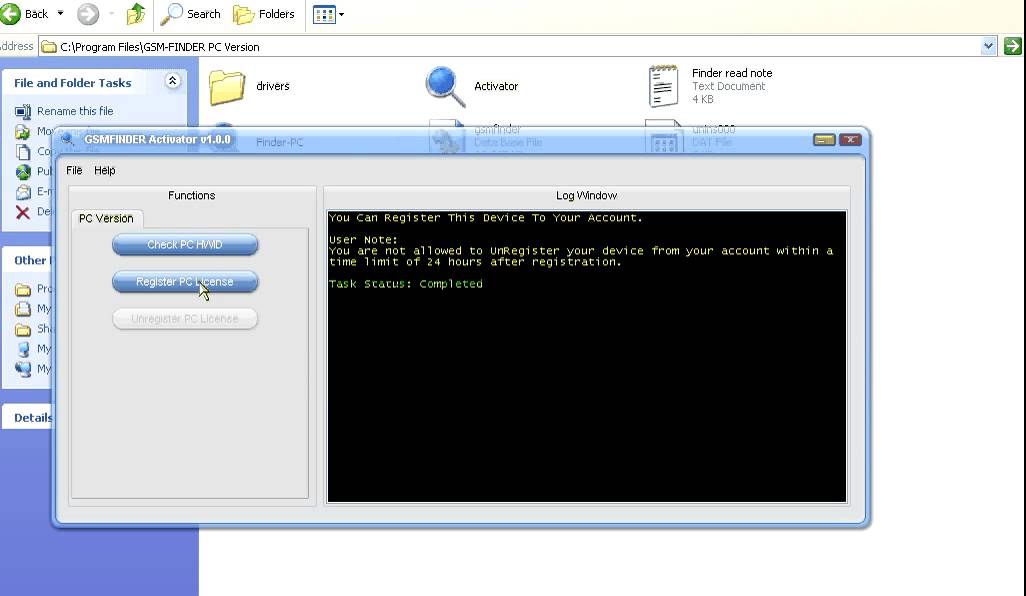Go up one folder level icon
The width and height of the screenshot is (1026, 596).
pos(135,14)
